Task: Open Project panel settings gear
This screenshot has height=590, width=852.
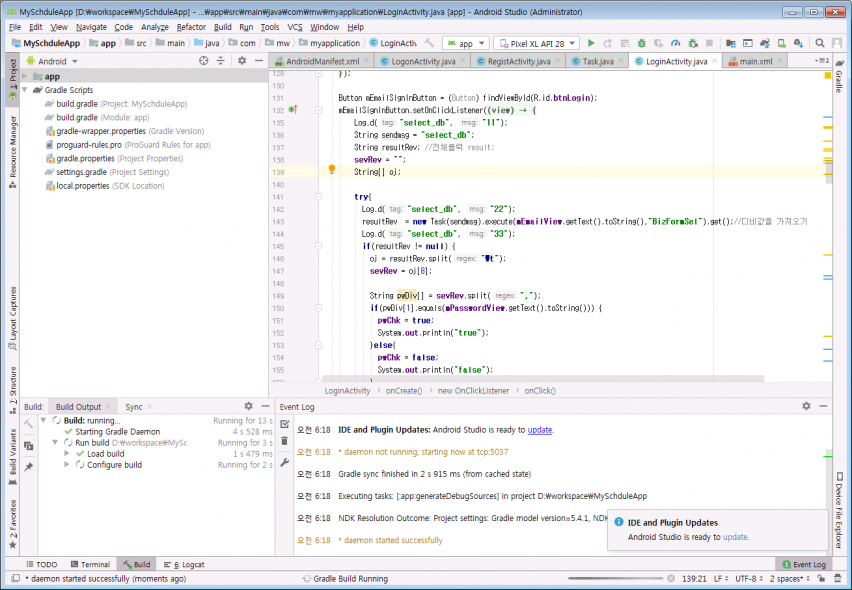Action: click(x=242, y=61)
